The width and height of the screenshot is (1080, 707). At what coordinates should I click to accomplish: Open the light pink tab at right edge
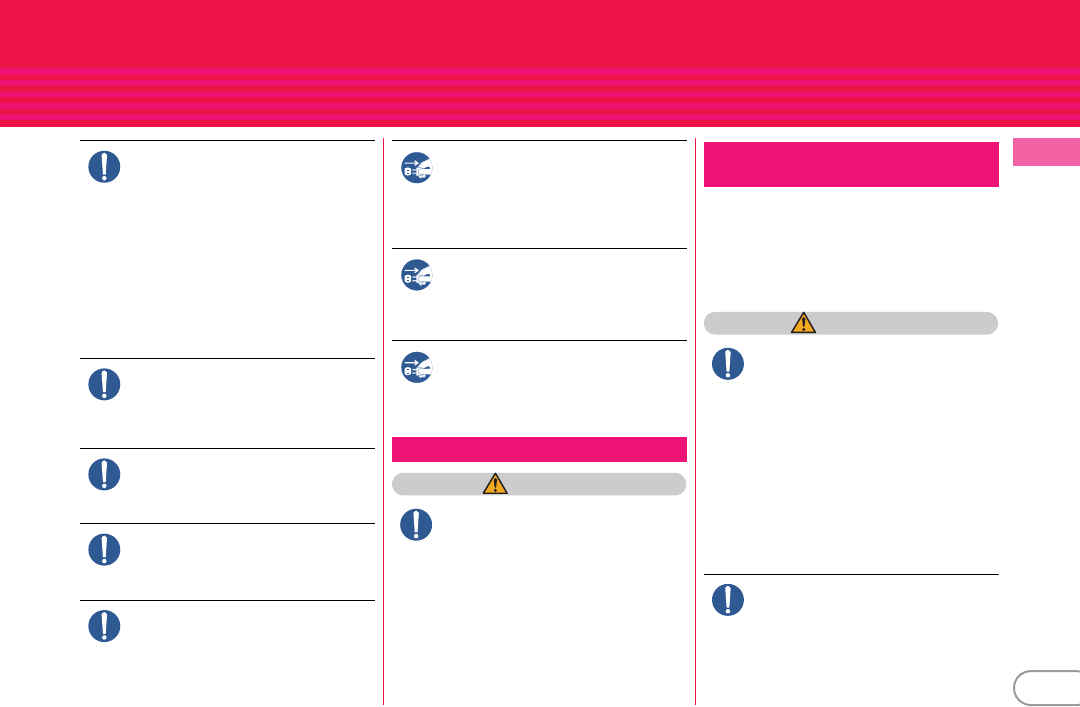tap(1046, 152)
